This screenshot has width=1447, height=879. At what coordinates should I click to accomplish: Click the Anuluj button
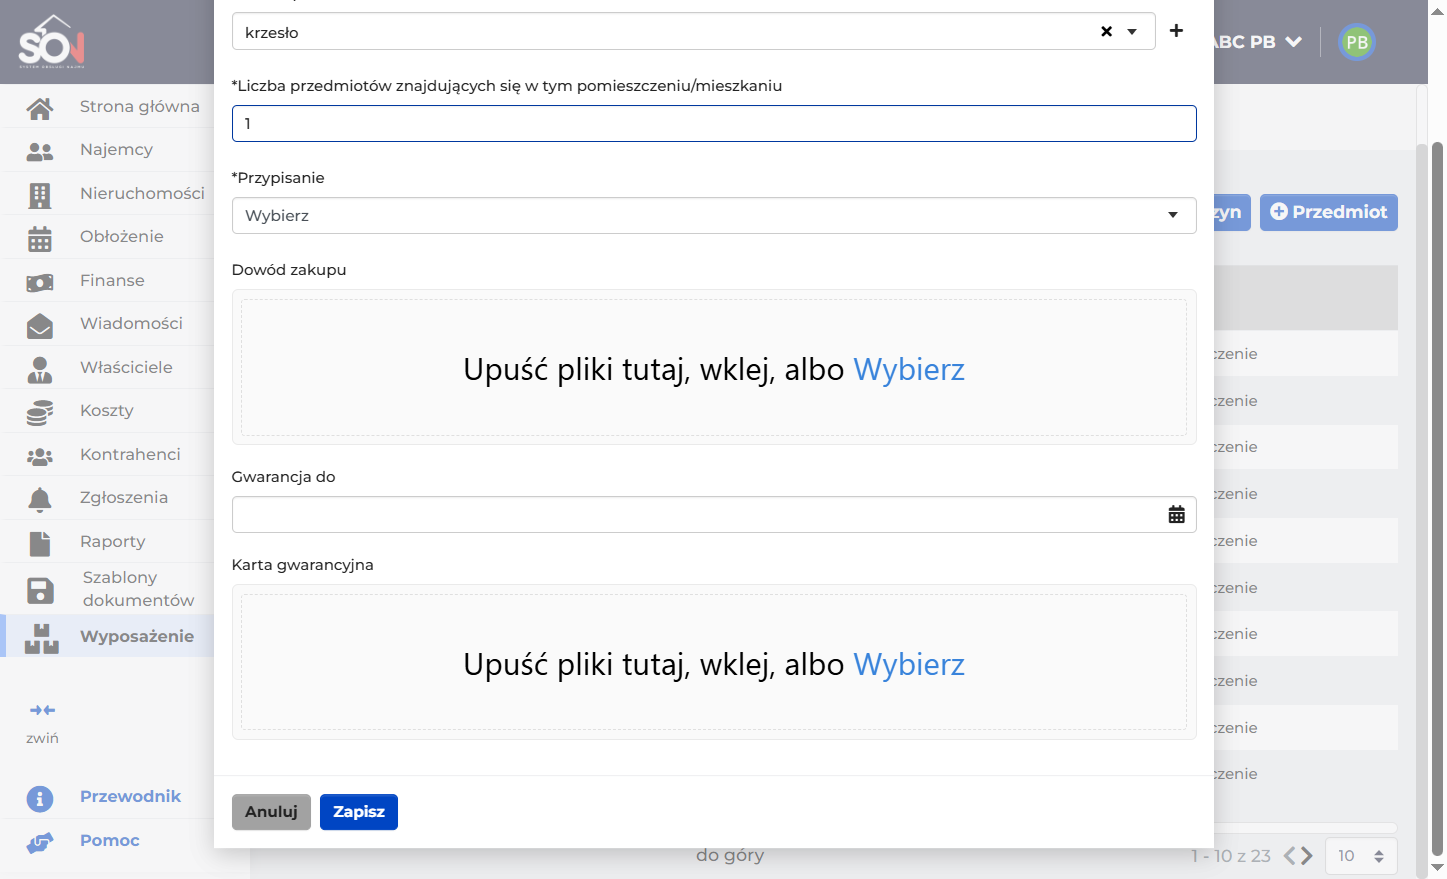[271, 812]
